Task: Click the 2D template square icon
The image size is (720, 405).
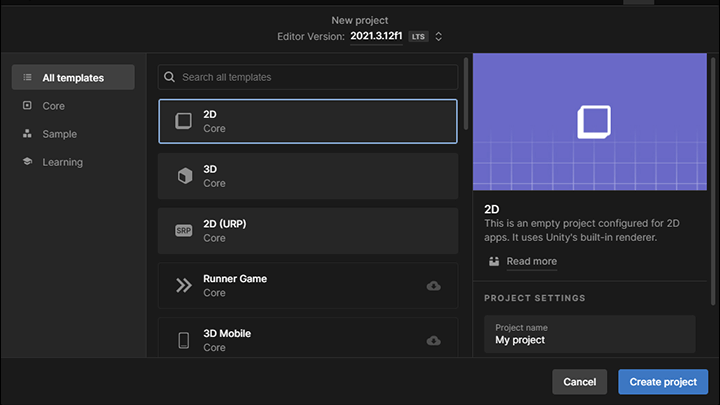Action: (x=183, y=121)
